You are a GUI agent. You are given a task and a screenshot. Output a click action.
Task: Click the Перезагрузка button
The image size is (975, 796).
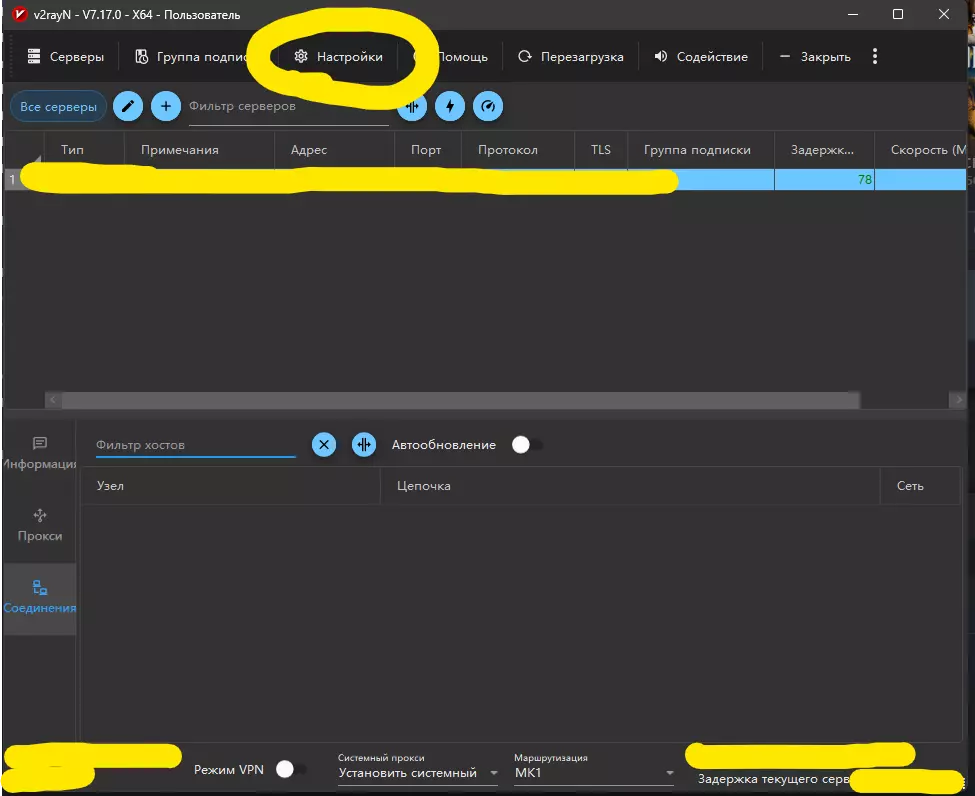point(570,57)
